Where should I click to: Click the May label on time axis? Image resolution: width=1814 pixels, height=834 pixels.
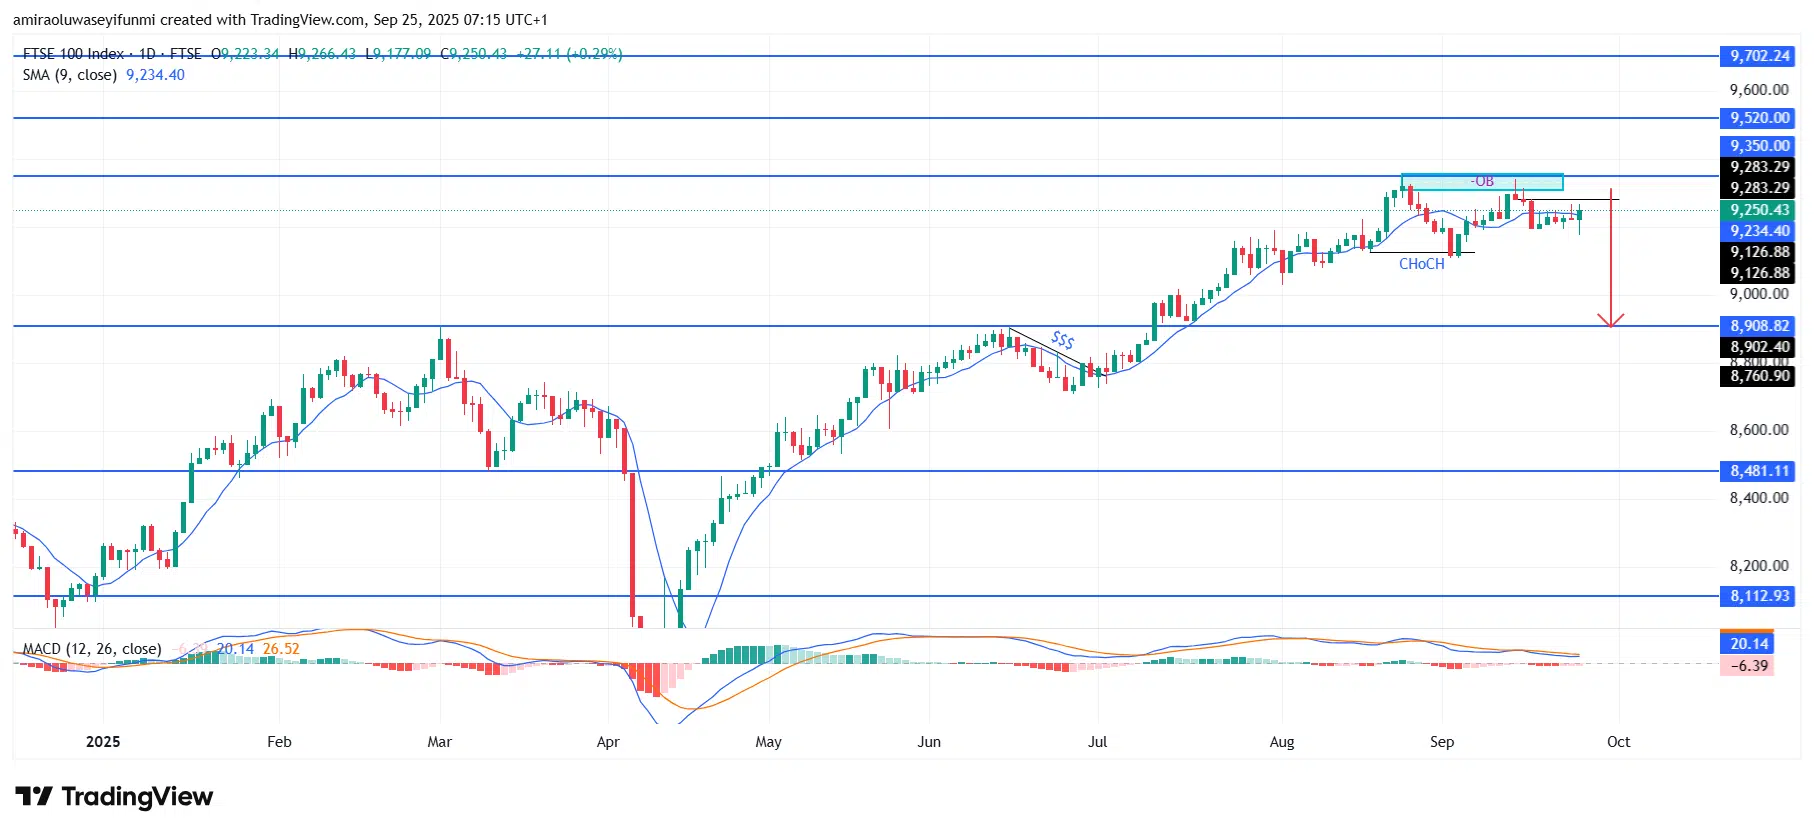(x=769, y=742)
